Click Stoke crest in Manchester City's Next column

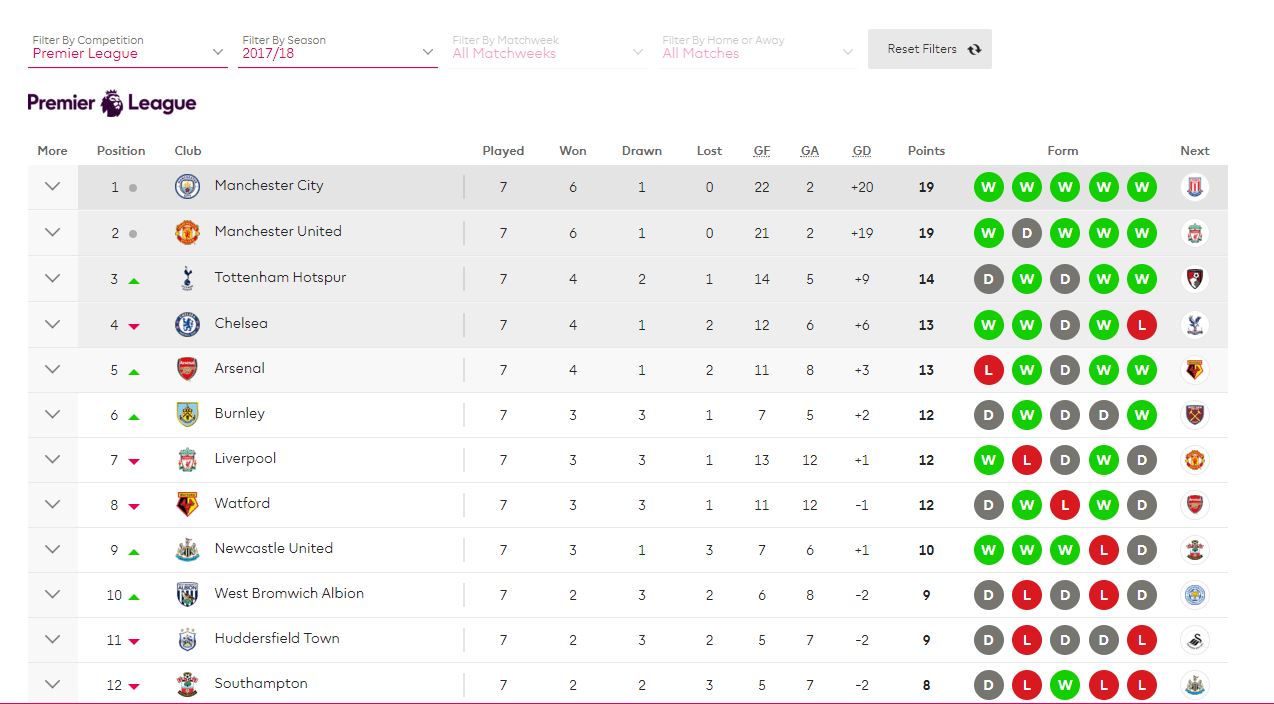pyautogui.click(x=1195, y=187)
